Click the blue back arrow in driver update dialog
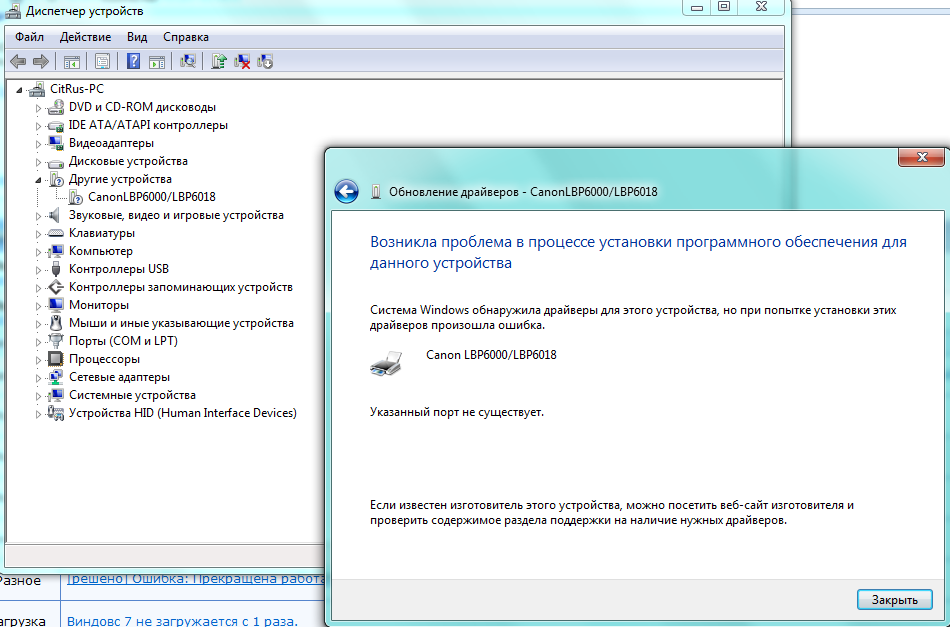 (x=347, y=191)
